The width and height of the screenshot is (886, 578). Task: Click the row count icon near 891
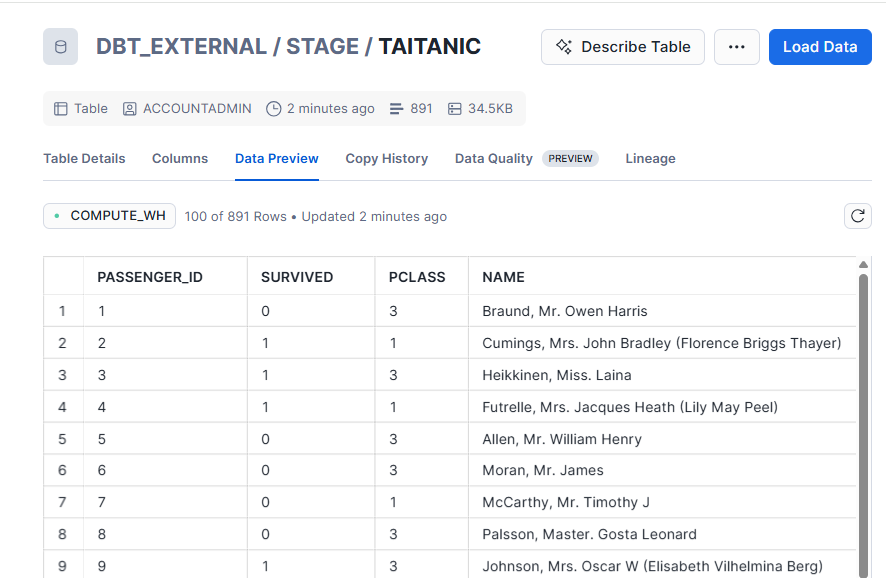(397, 108)
